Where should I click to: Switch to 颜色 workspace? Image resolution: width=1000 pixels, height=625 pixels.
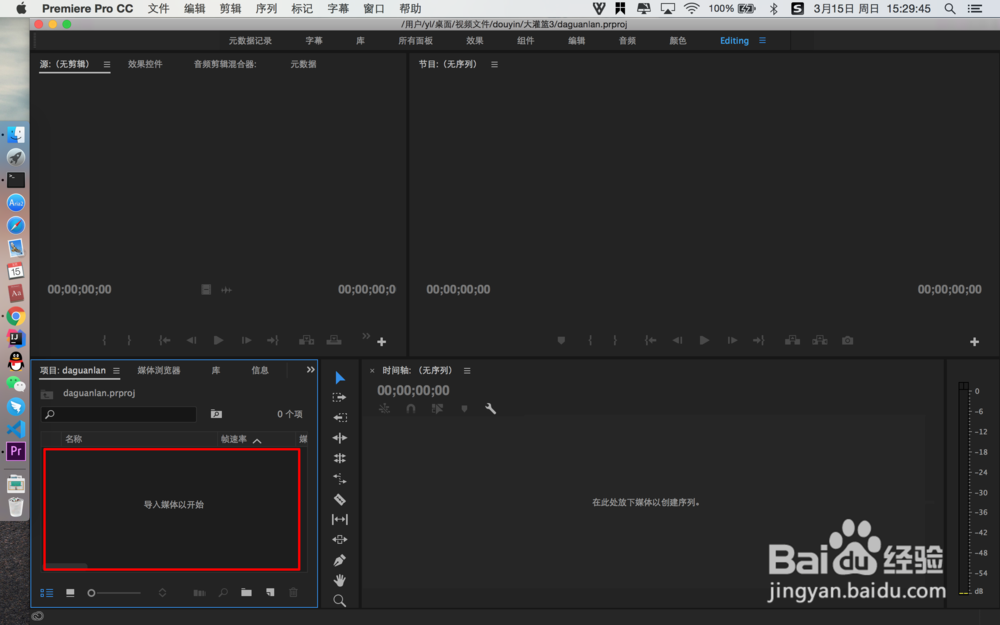678,40
